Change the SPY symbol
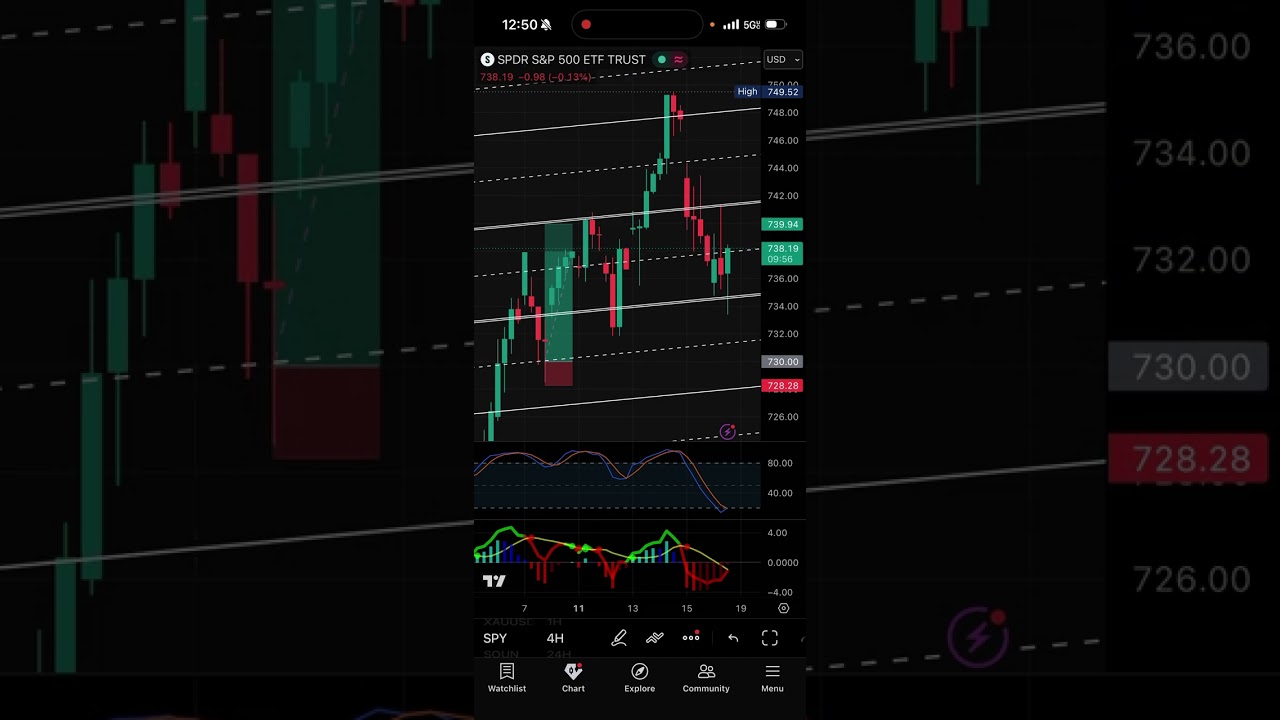Image resolution: width=1280 pixels, height=720 pixels. 495,638
